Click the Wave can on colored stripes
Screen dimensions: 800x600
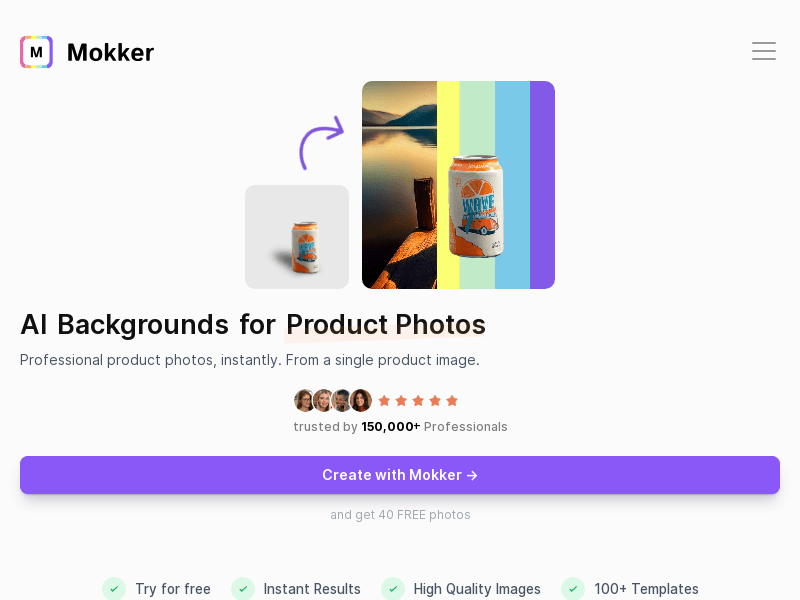pyautogui.click(x=476, y=206)
